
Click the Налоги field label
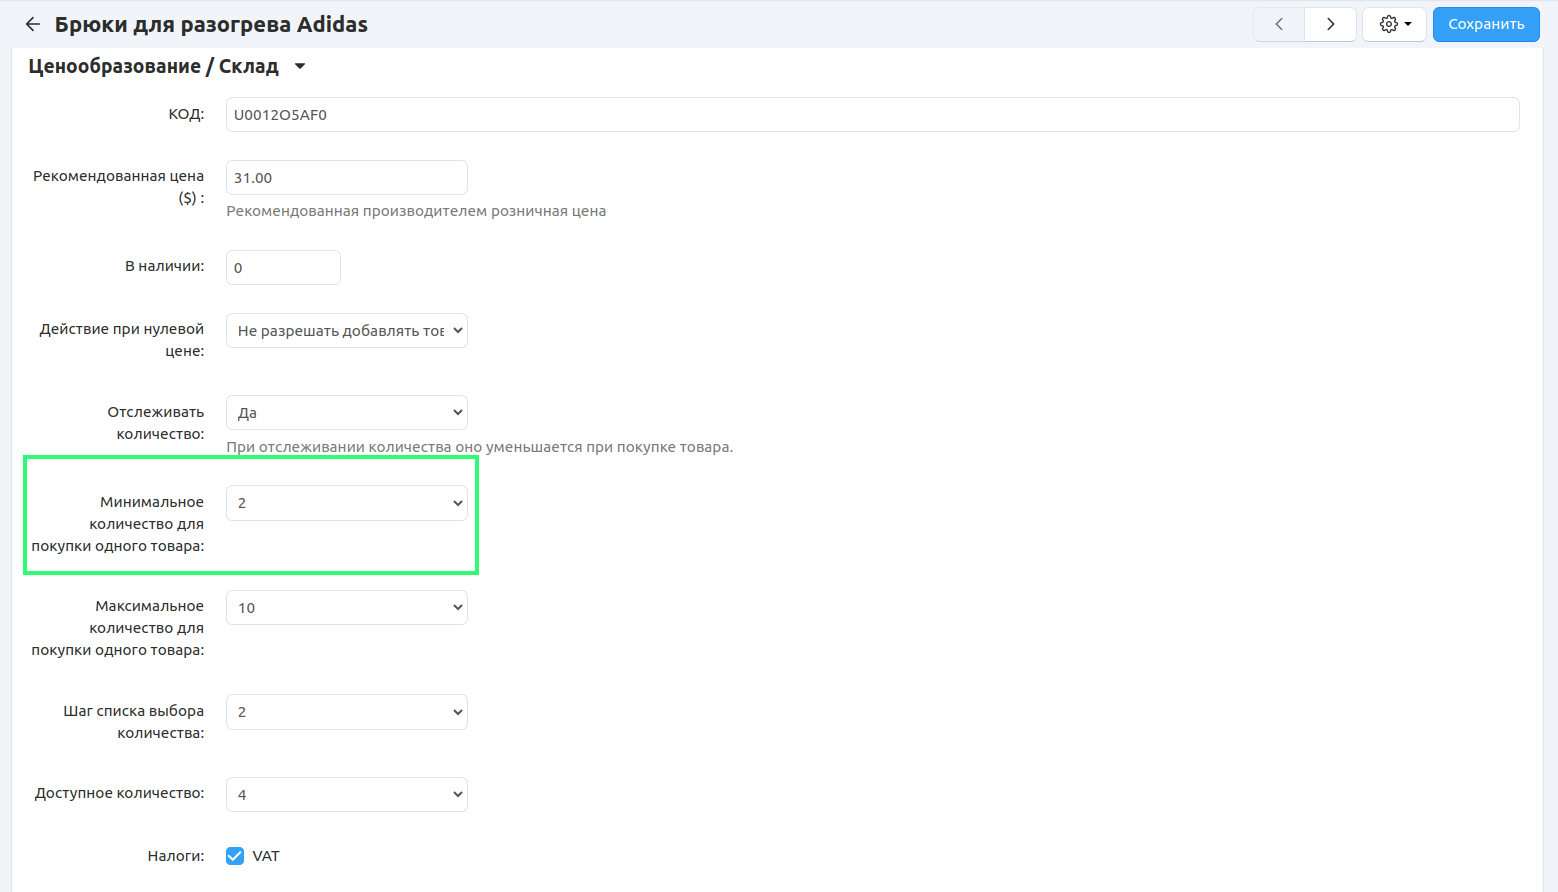176,856
